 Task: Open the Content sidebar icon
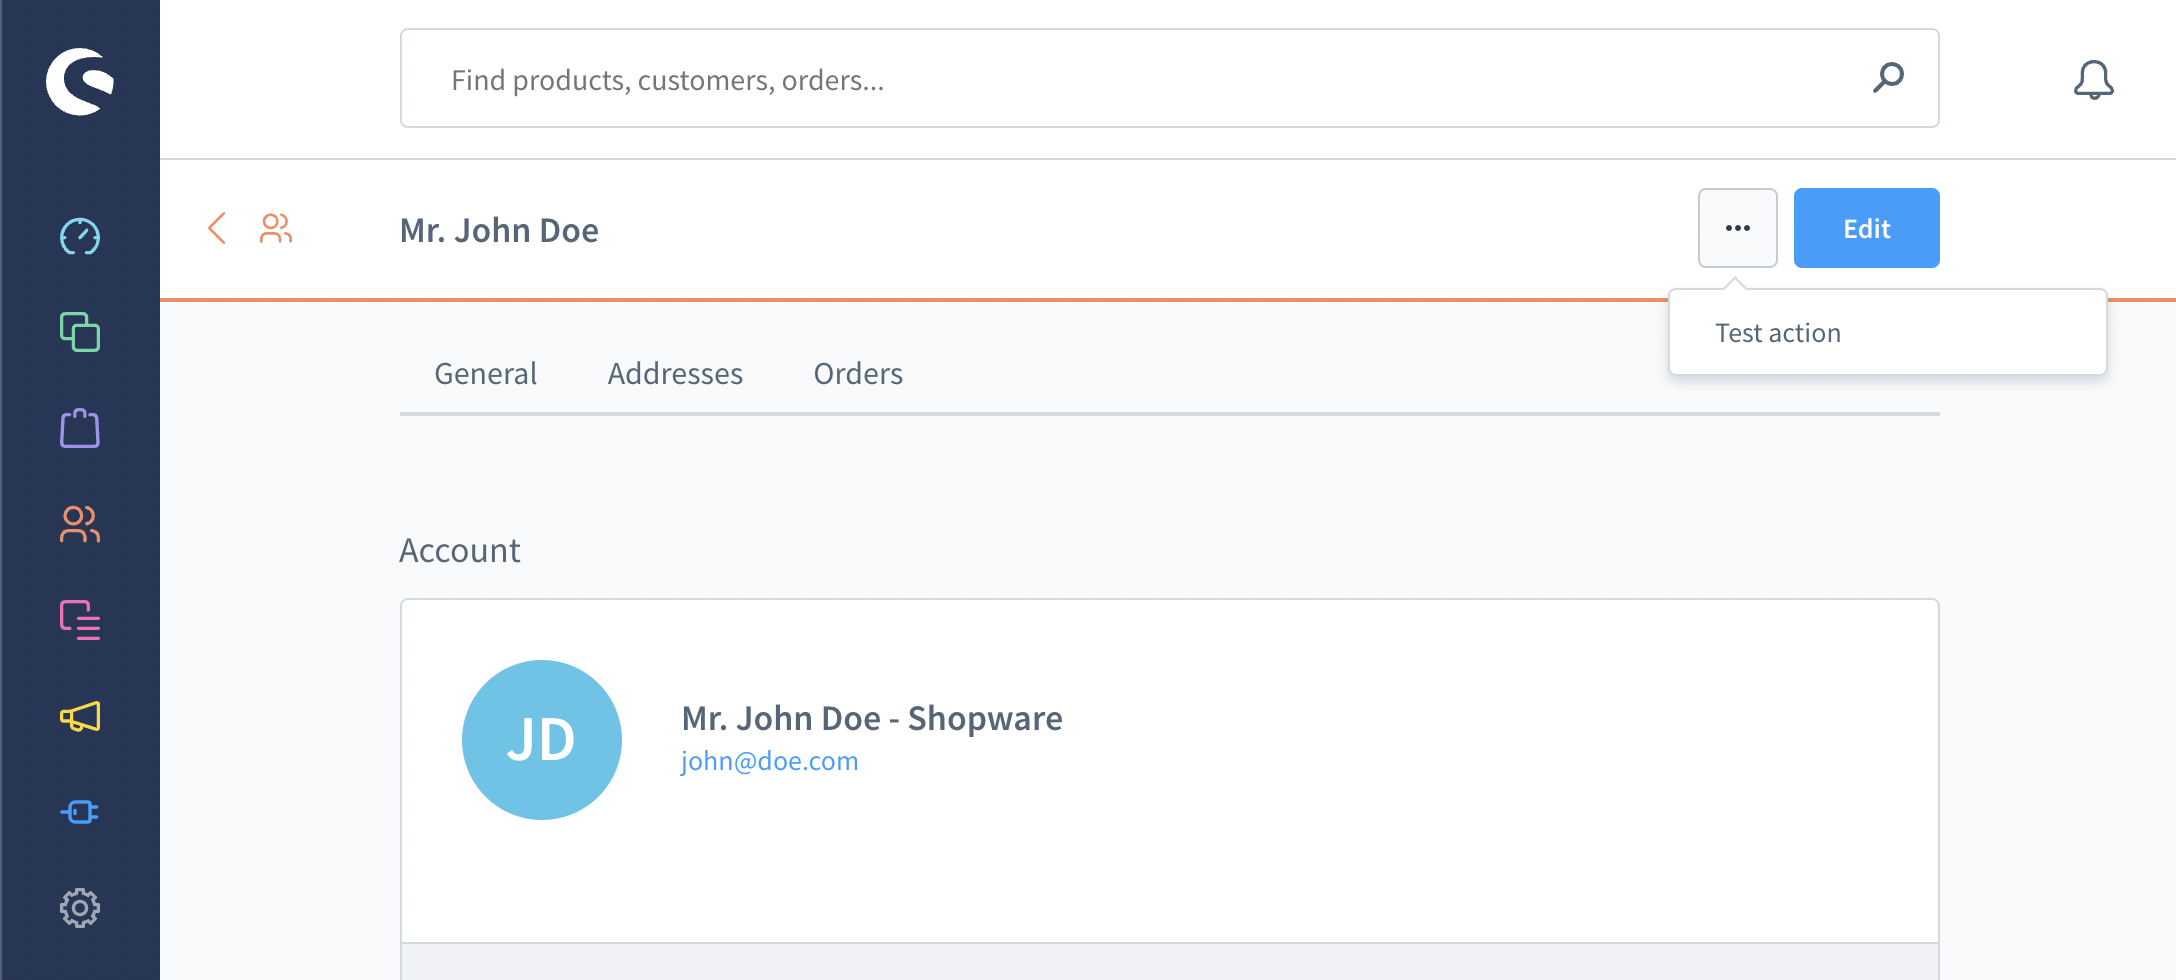(x=80, y=620)
